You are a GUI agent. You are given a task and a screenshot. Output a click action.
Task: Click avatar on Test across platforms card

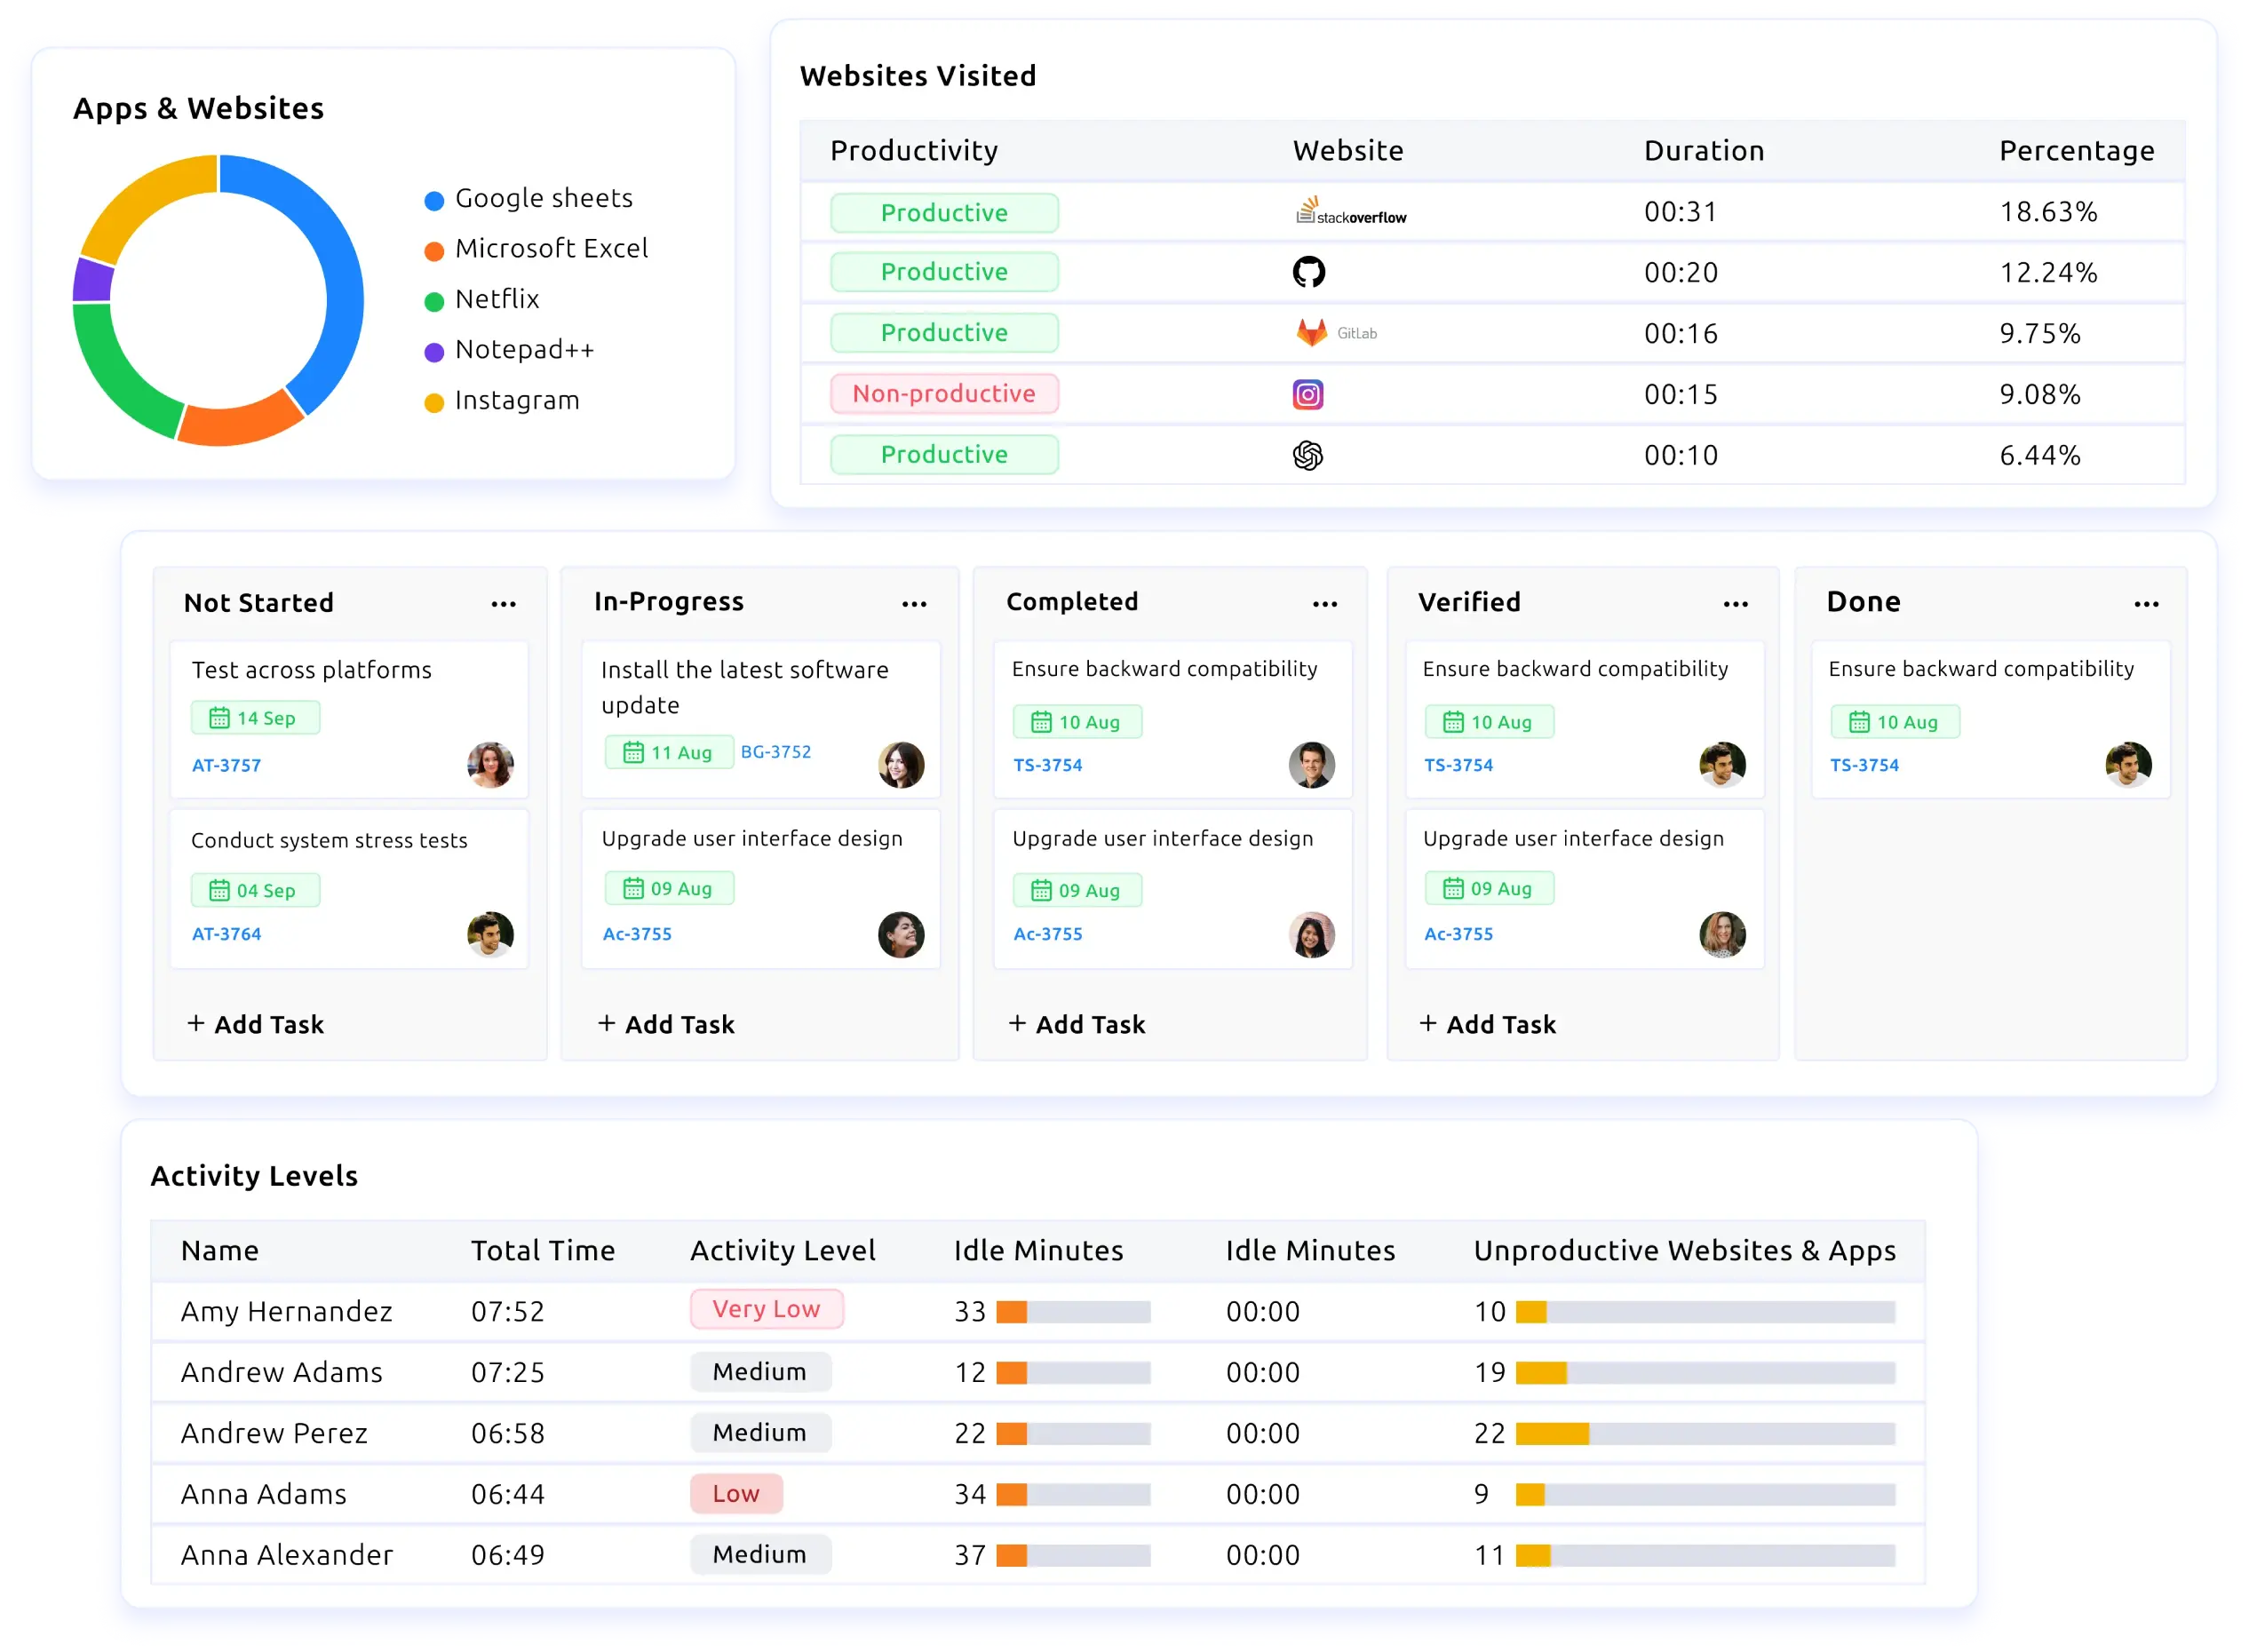(x=490, y=765)
